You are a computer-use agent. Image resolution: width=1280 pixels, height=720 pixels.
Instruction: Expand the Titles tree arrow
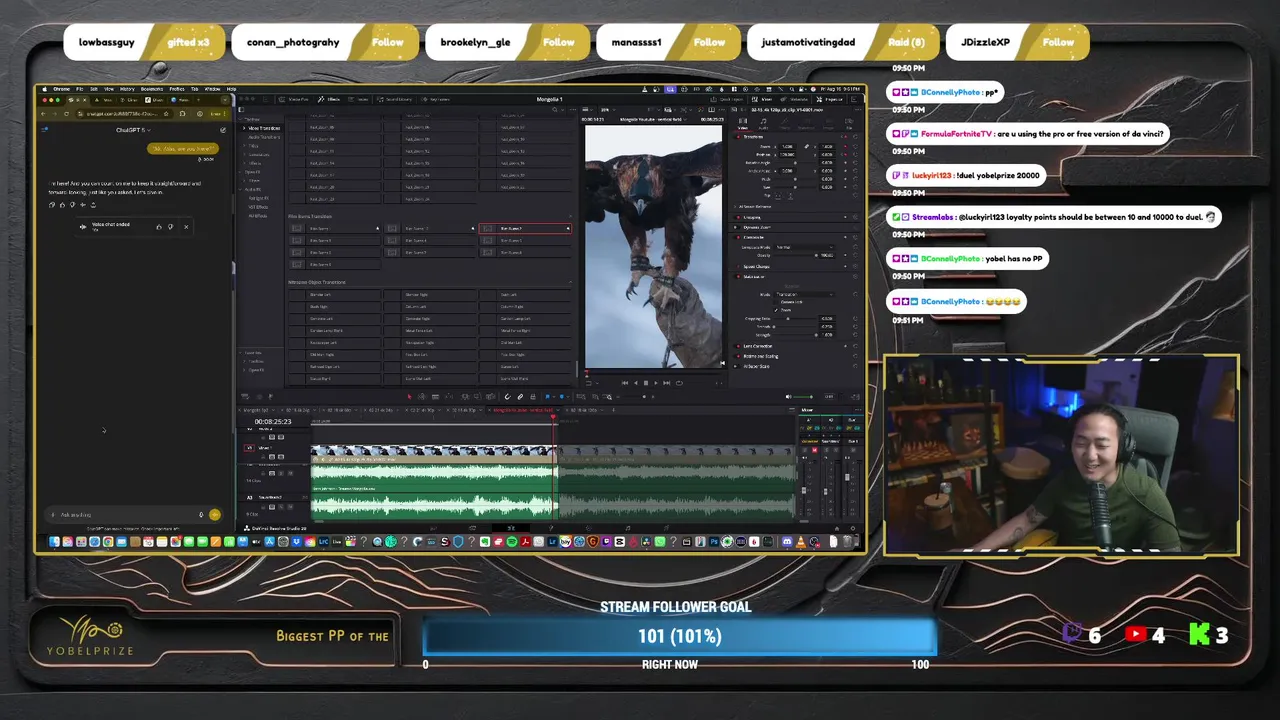[x=244, y=146]
